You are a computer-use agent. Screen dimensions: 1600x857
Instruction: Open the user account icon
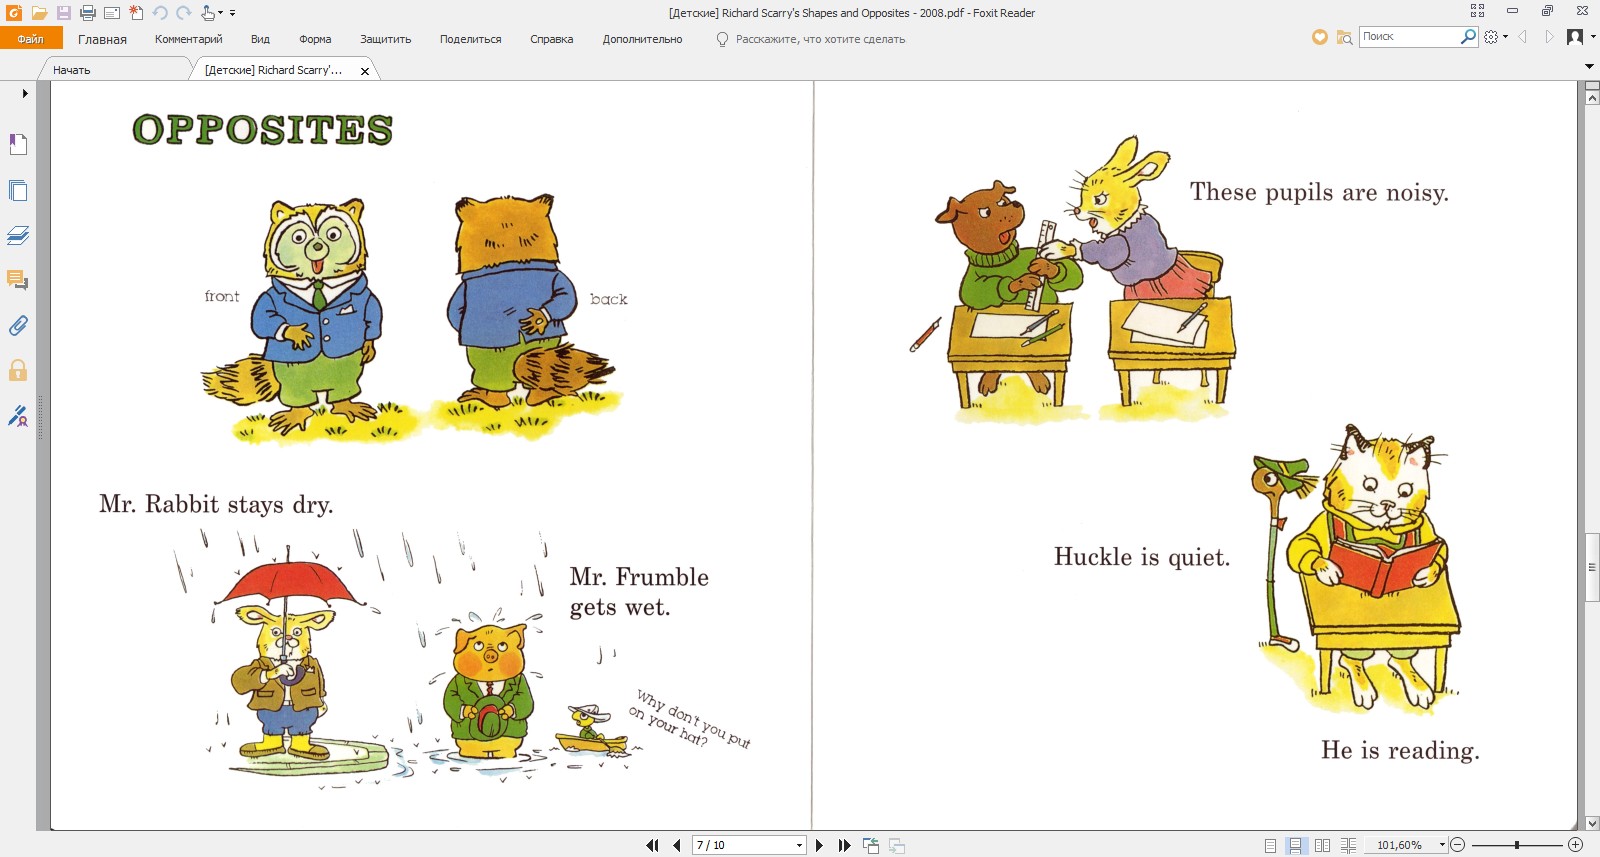coord(1575,37)
